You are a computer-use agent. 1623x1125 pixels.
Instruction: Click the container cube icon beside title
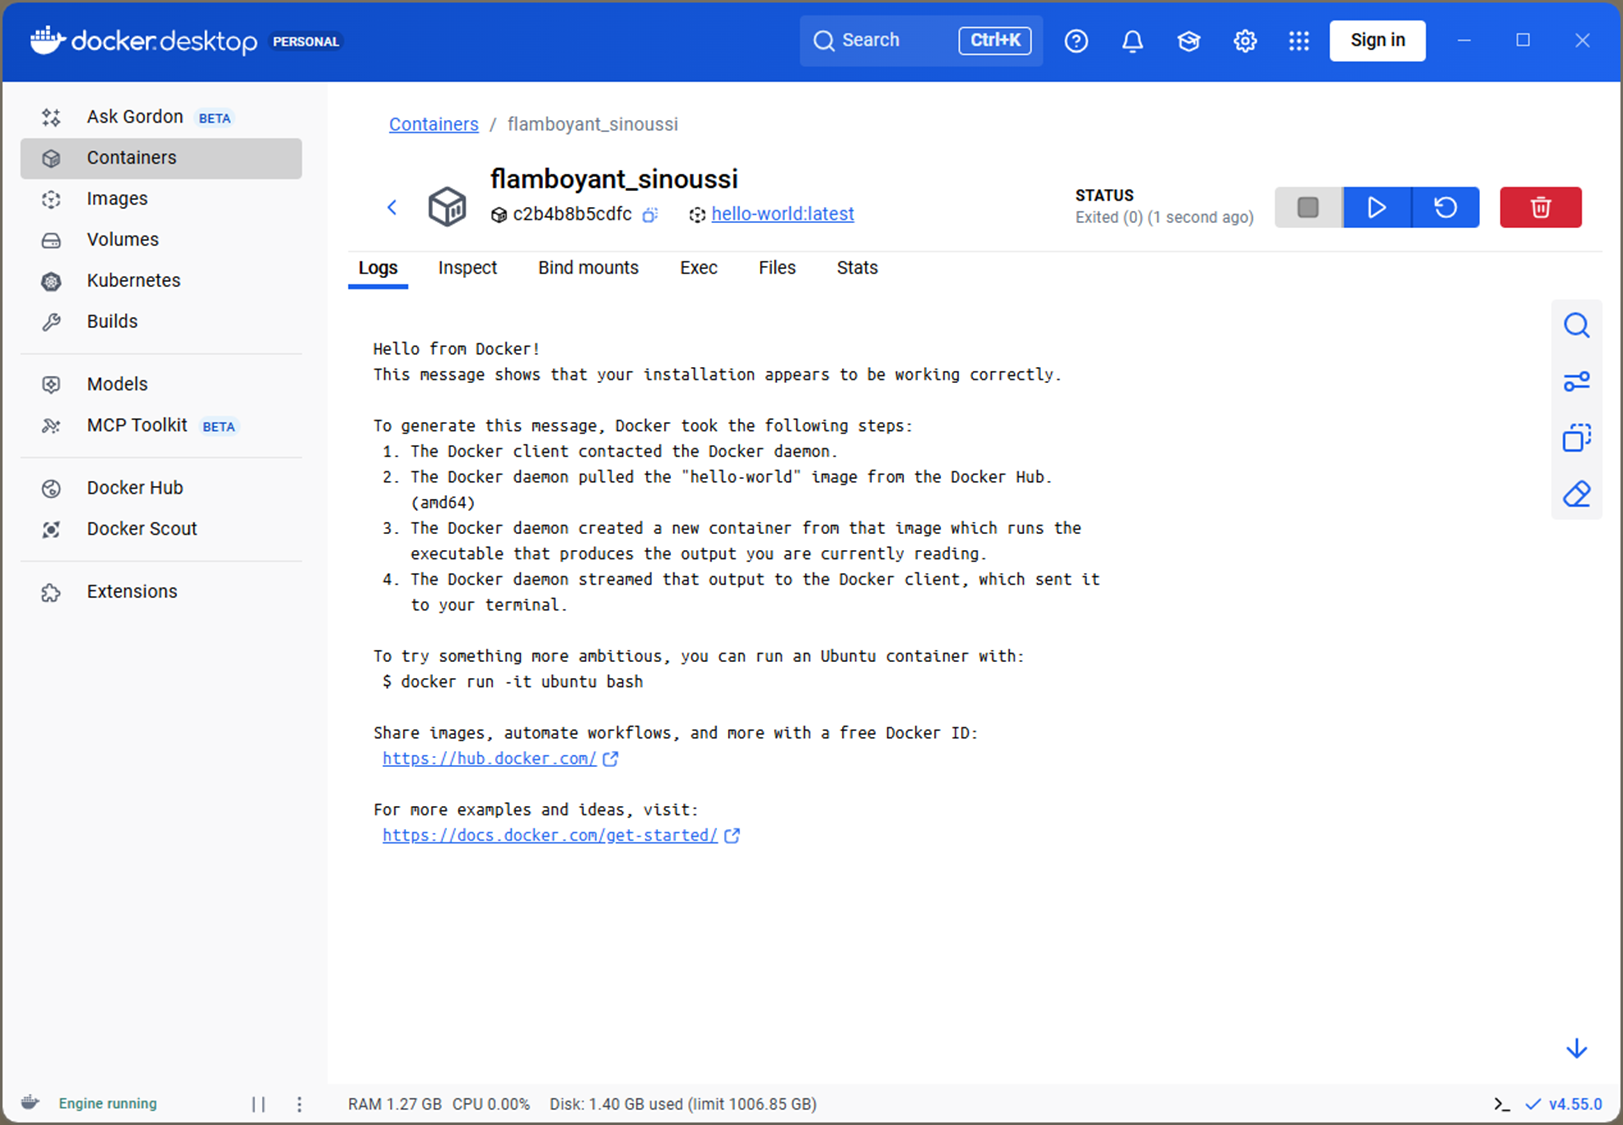click(x=447, y=207)
